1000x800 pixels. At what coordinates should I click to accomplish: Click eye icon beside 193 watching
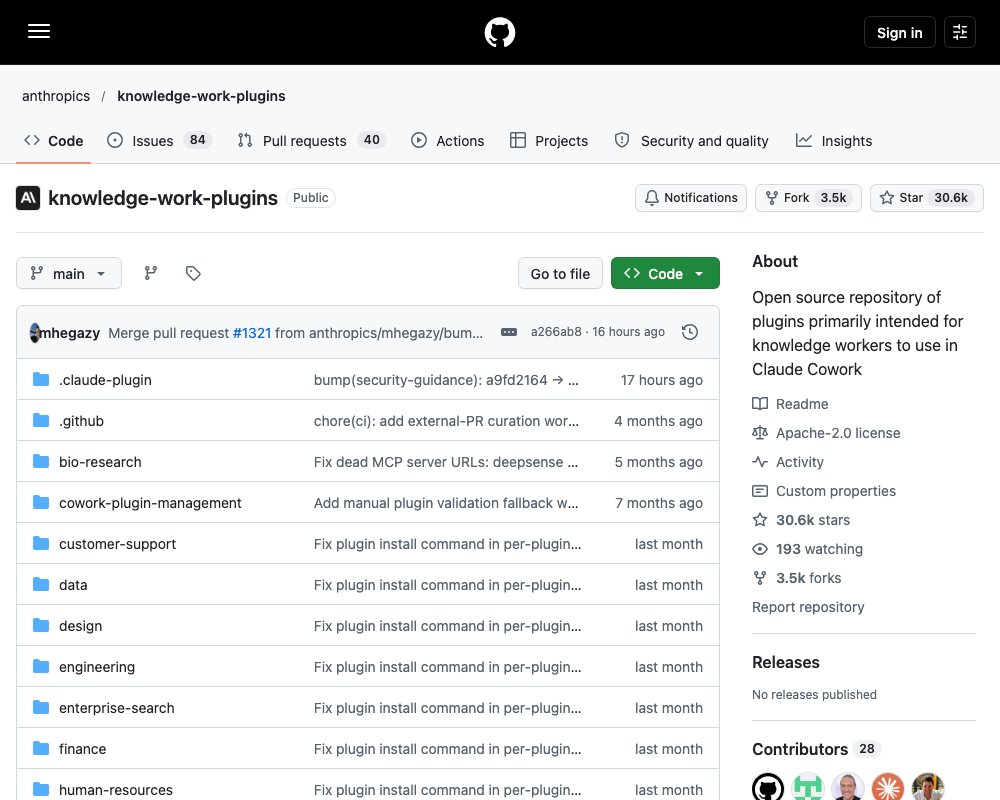(x=760, y=549)
